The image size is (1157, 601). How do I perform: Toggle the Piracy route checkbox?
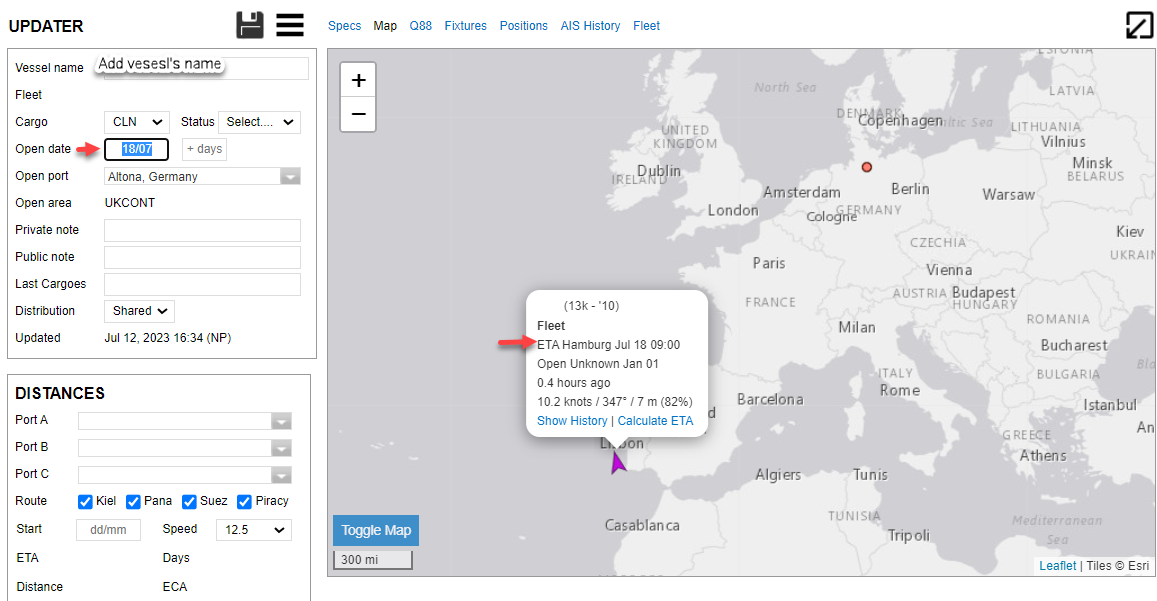[x=244, y=502]
